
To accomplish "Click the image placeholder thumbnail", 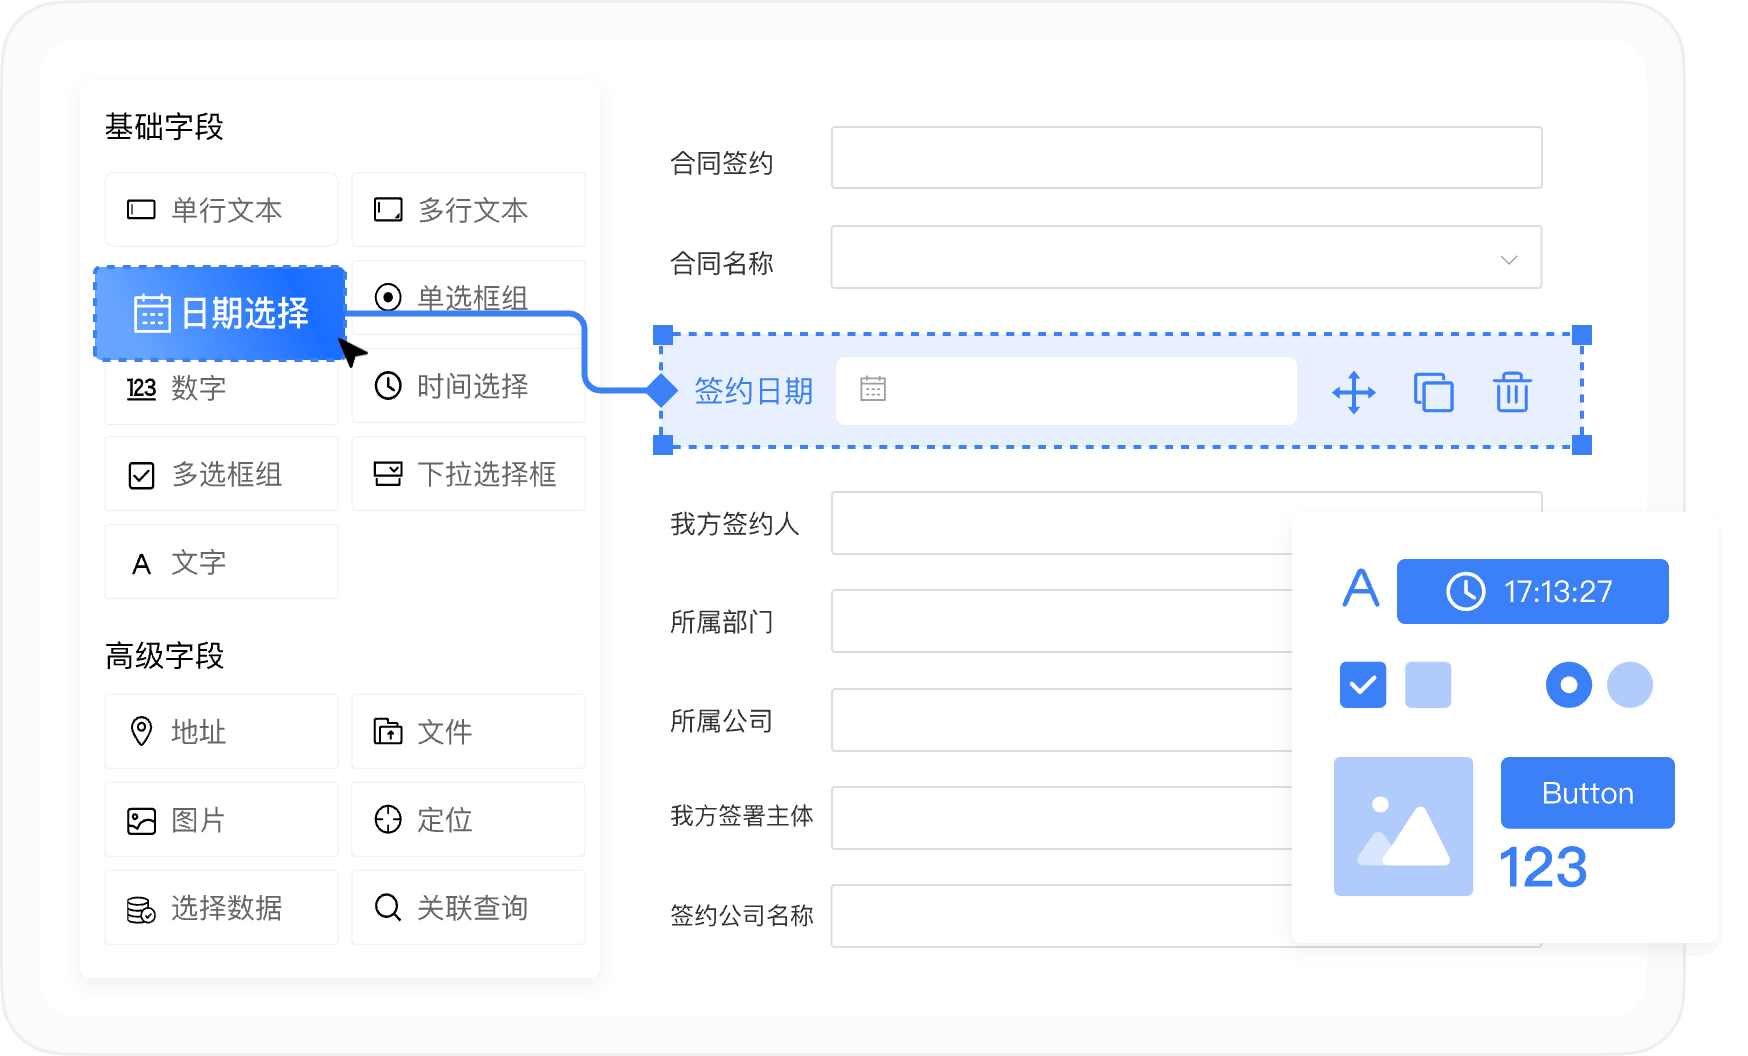I will (1402, 826).
